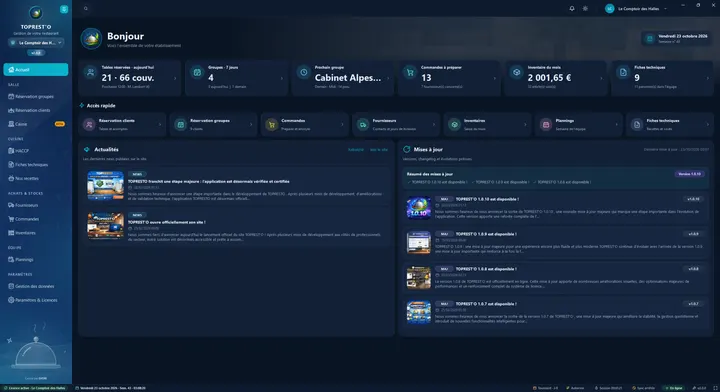720x392 pixels.
Task: Click the pink Plannings quick access icon
Action: [x=546, y=124]
